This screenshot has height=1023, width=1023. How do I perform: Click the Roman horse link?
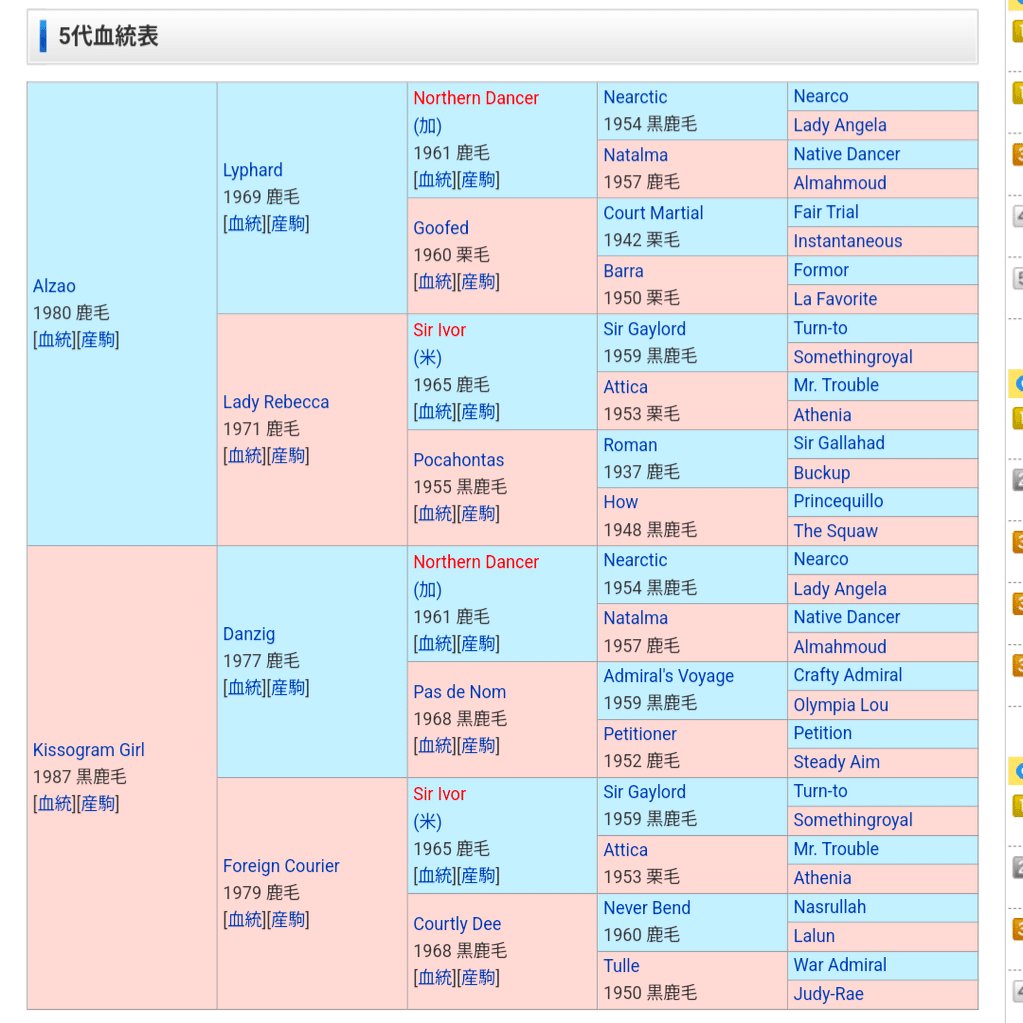coord(630,445)
